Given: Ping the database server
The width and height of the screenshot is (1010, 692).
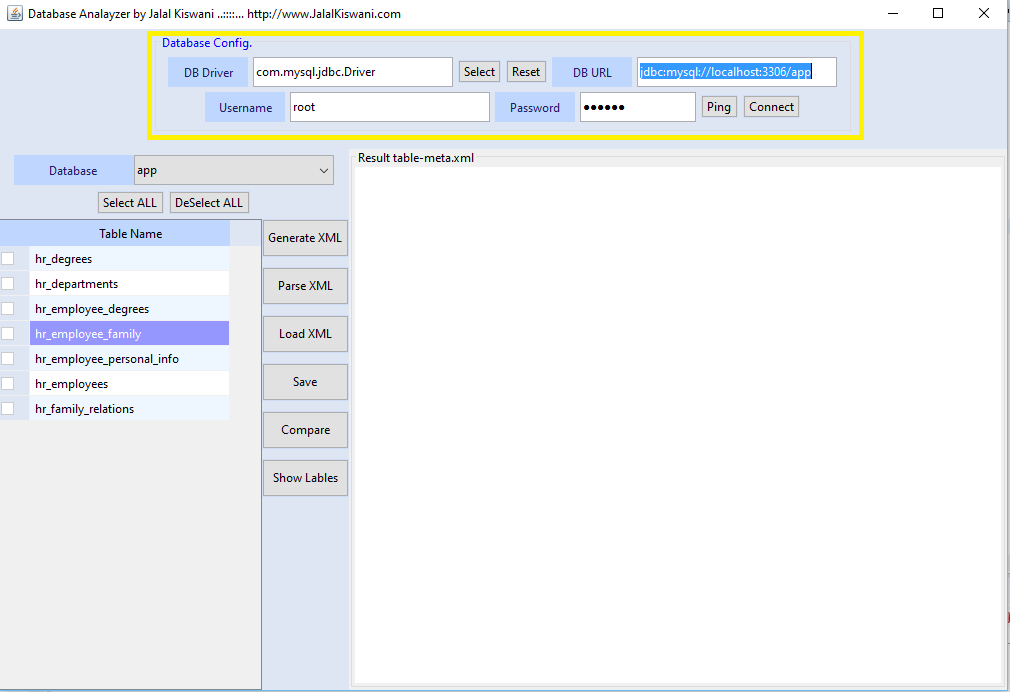Looking at the screenshot, I should (718, 107).
